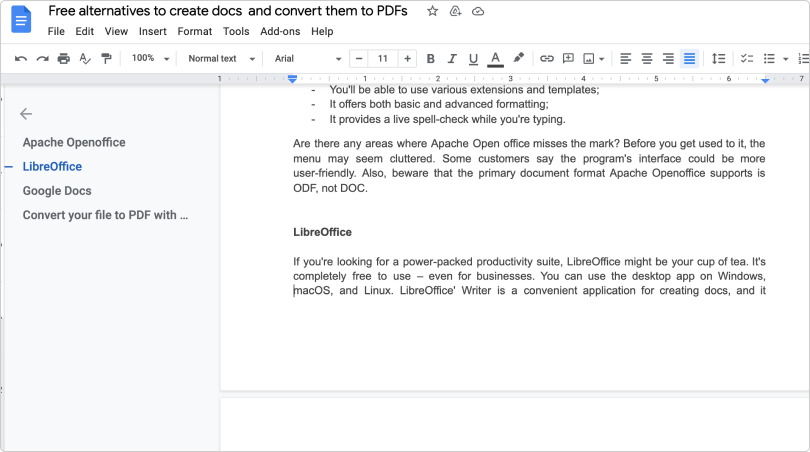
Task: Click the font size field showing 11
Action: (383, 59)
